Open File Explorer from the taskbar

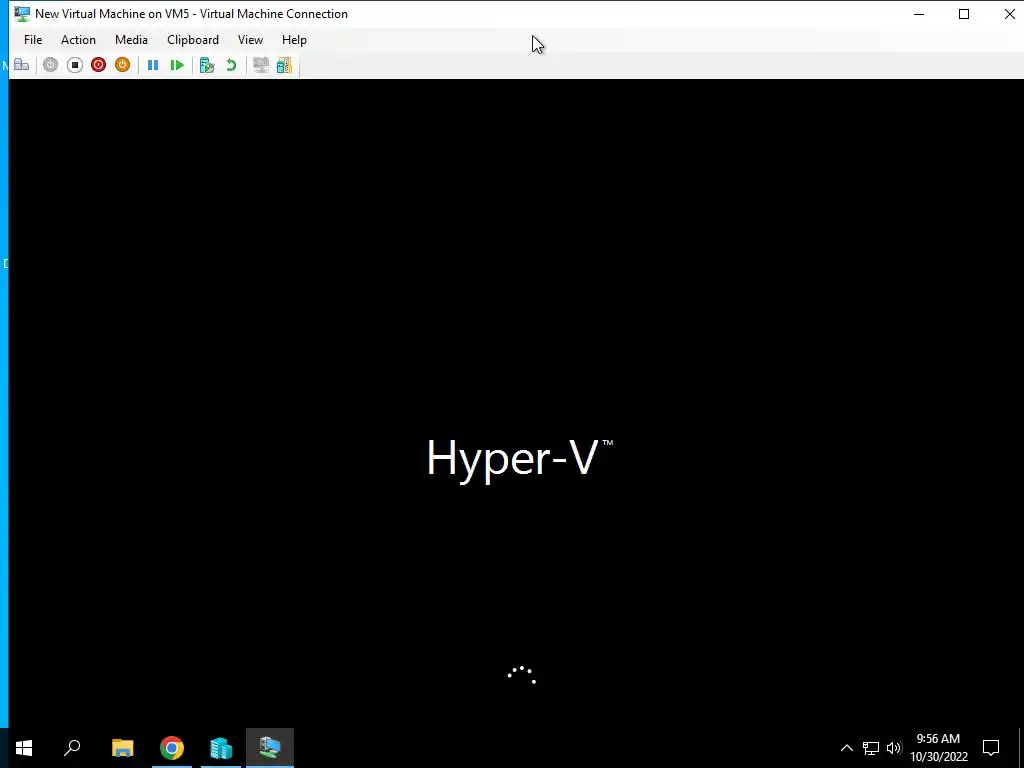pyautogui.click(x=122, y=748)
